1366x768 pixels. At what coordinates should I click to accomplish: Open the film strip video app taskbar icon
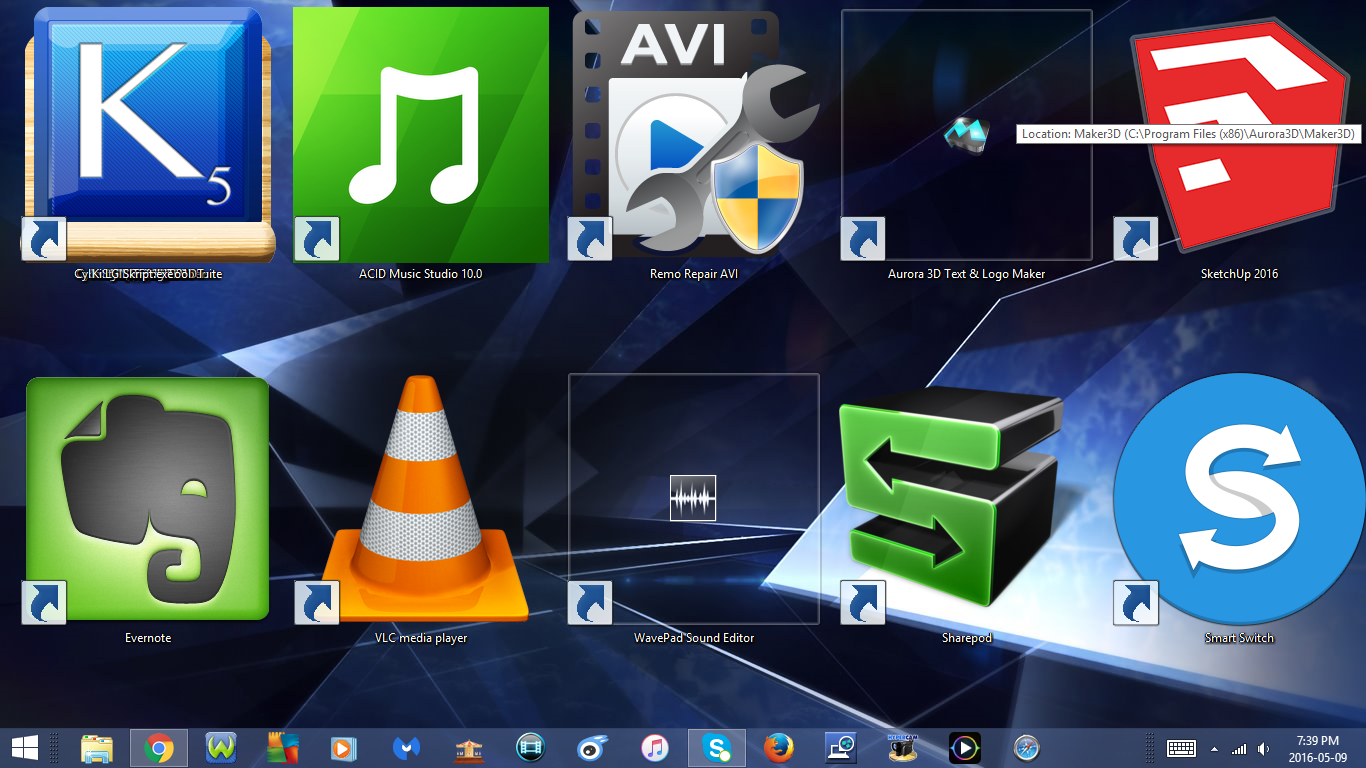point(531,748)
